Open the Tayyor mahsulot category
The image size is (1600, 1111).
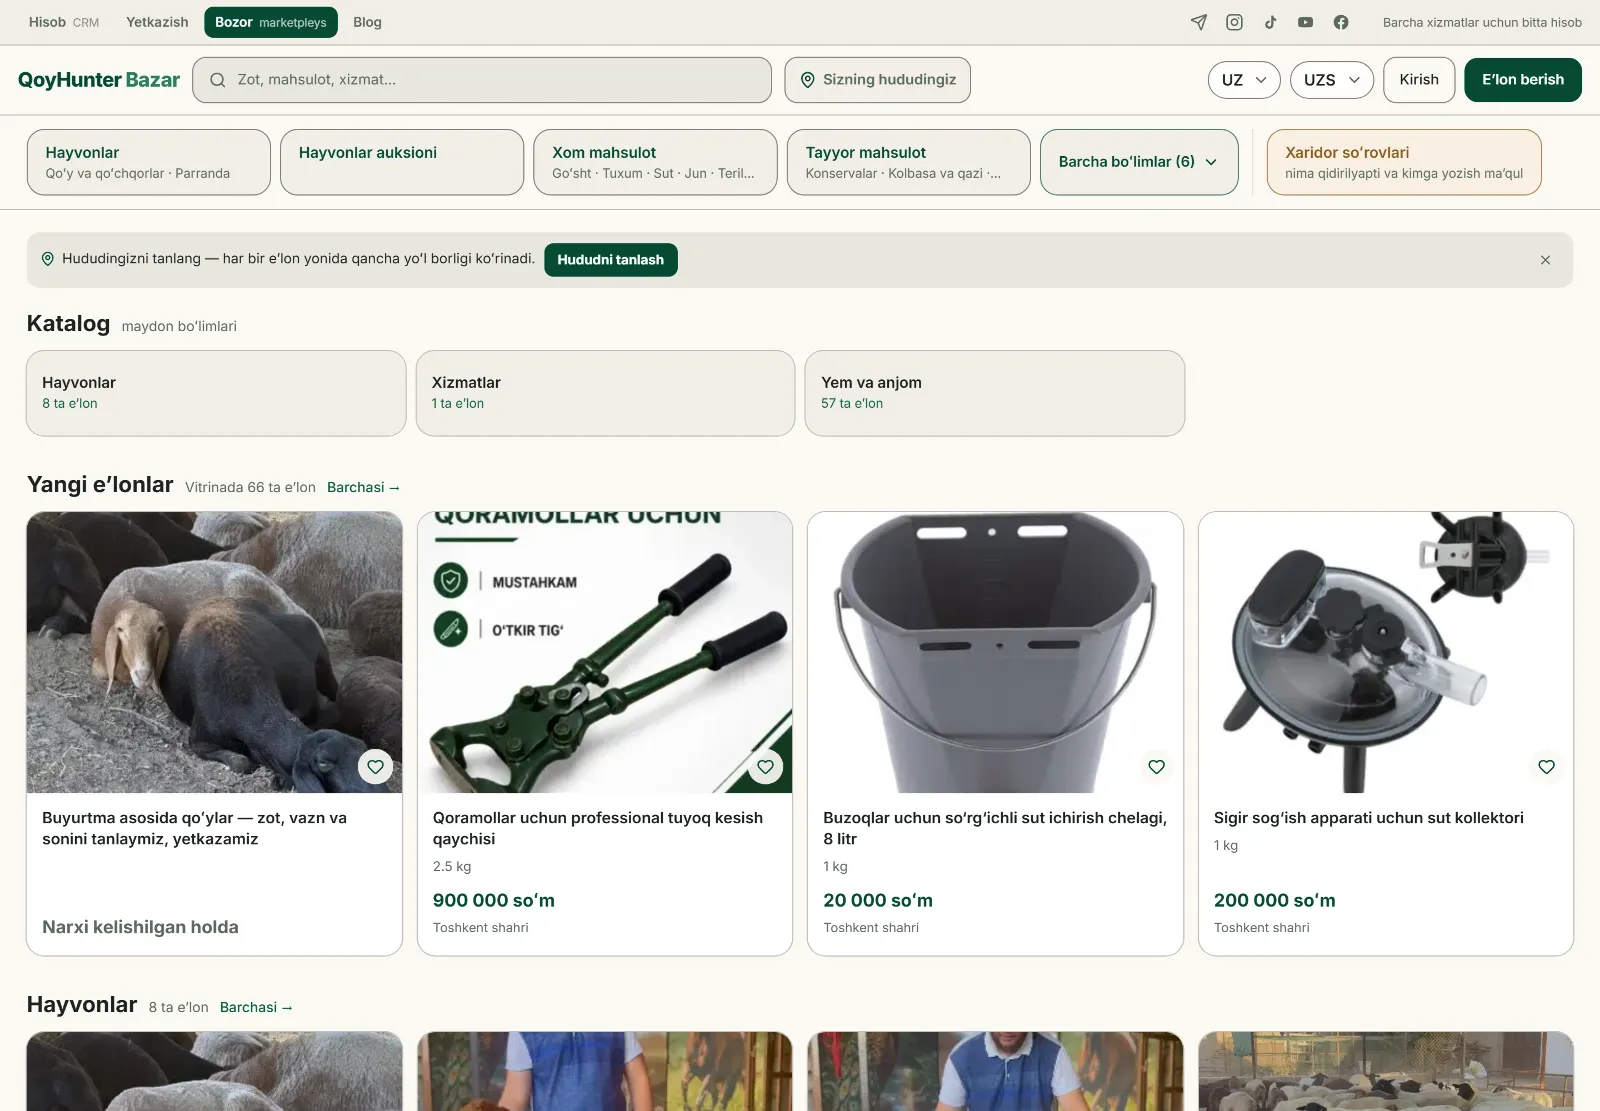point(909,162)
